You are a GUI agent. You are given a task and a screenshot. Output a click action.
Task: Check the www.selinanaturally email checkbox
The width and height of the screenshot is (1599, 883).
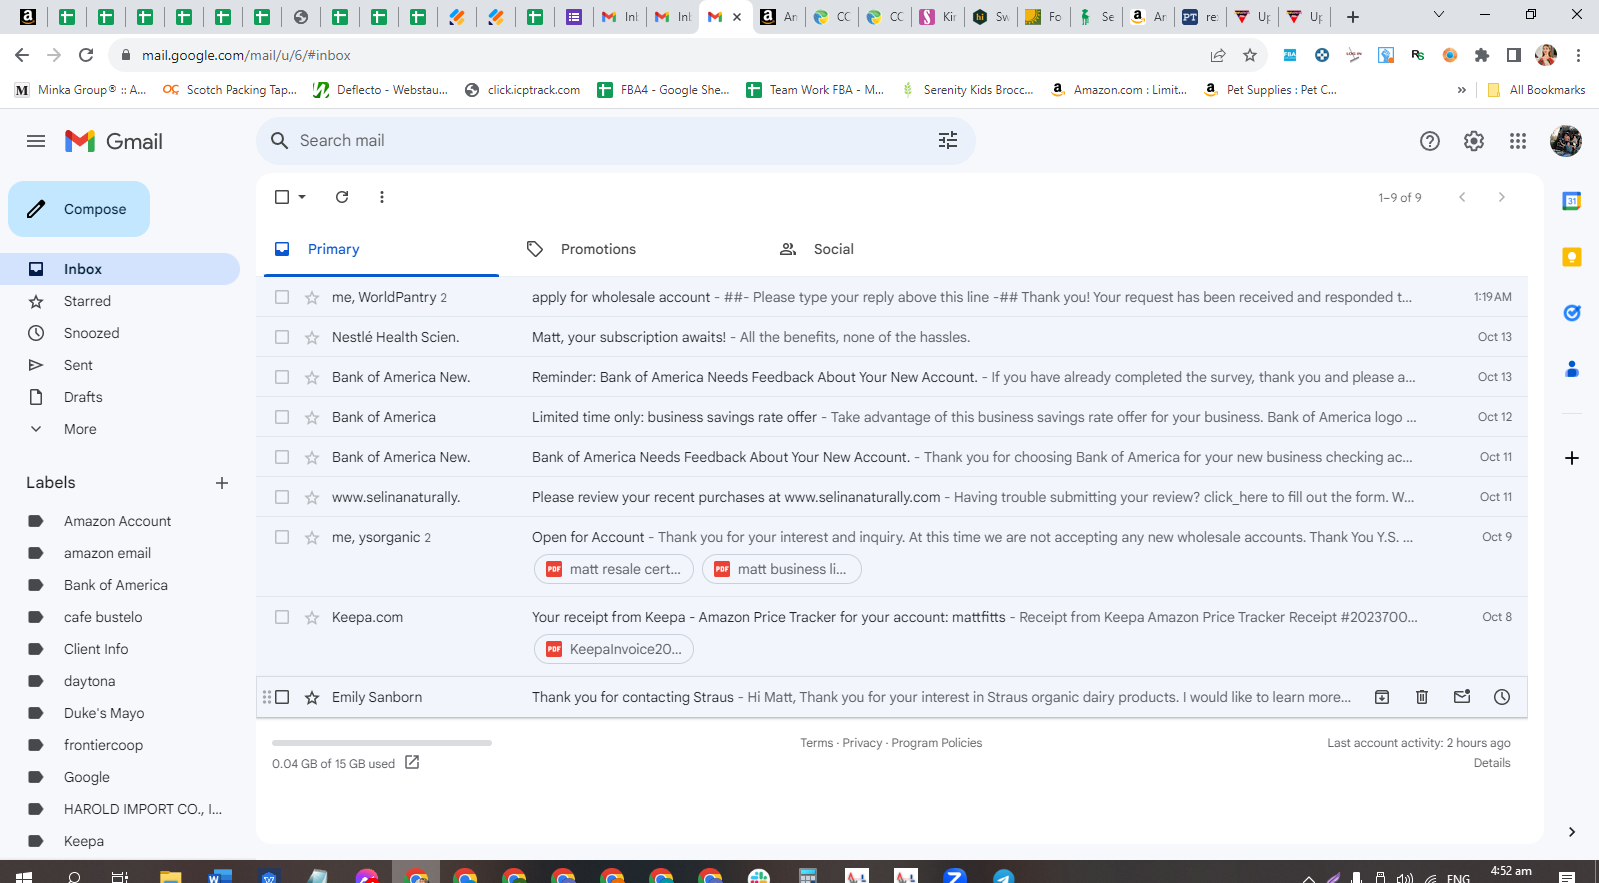282,497
